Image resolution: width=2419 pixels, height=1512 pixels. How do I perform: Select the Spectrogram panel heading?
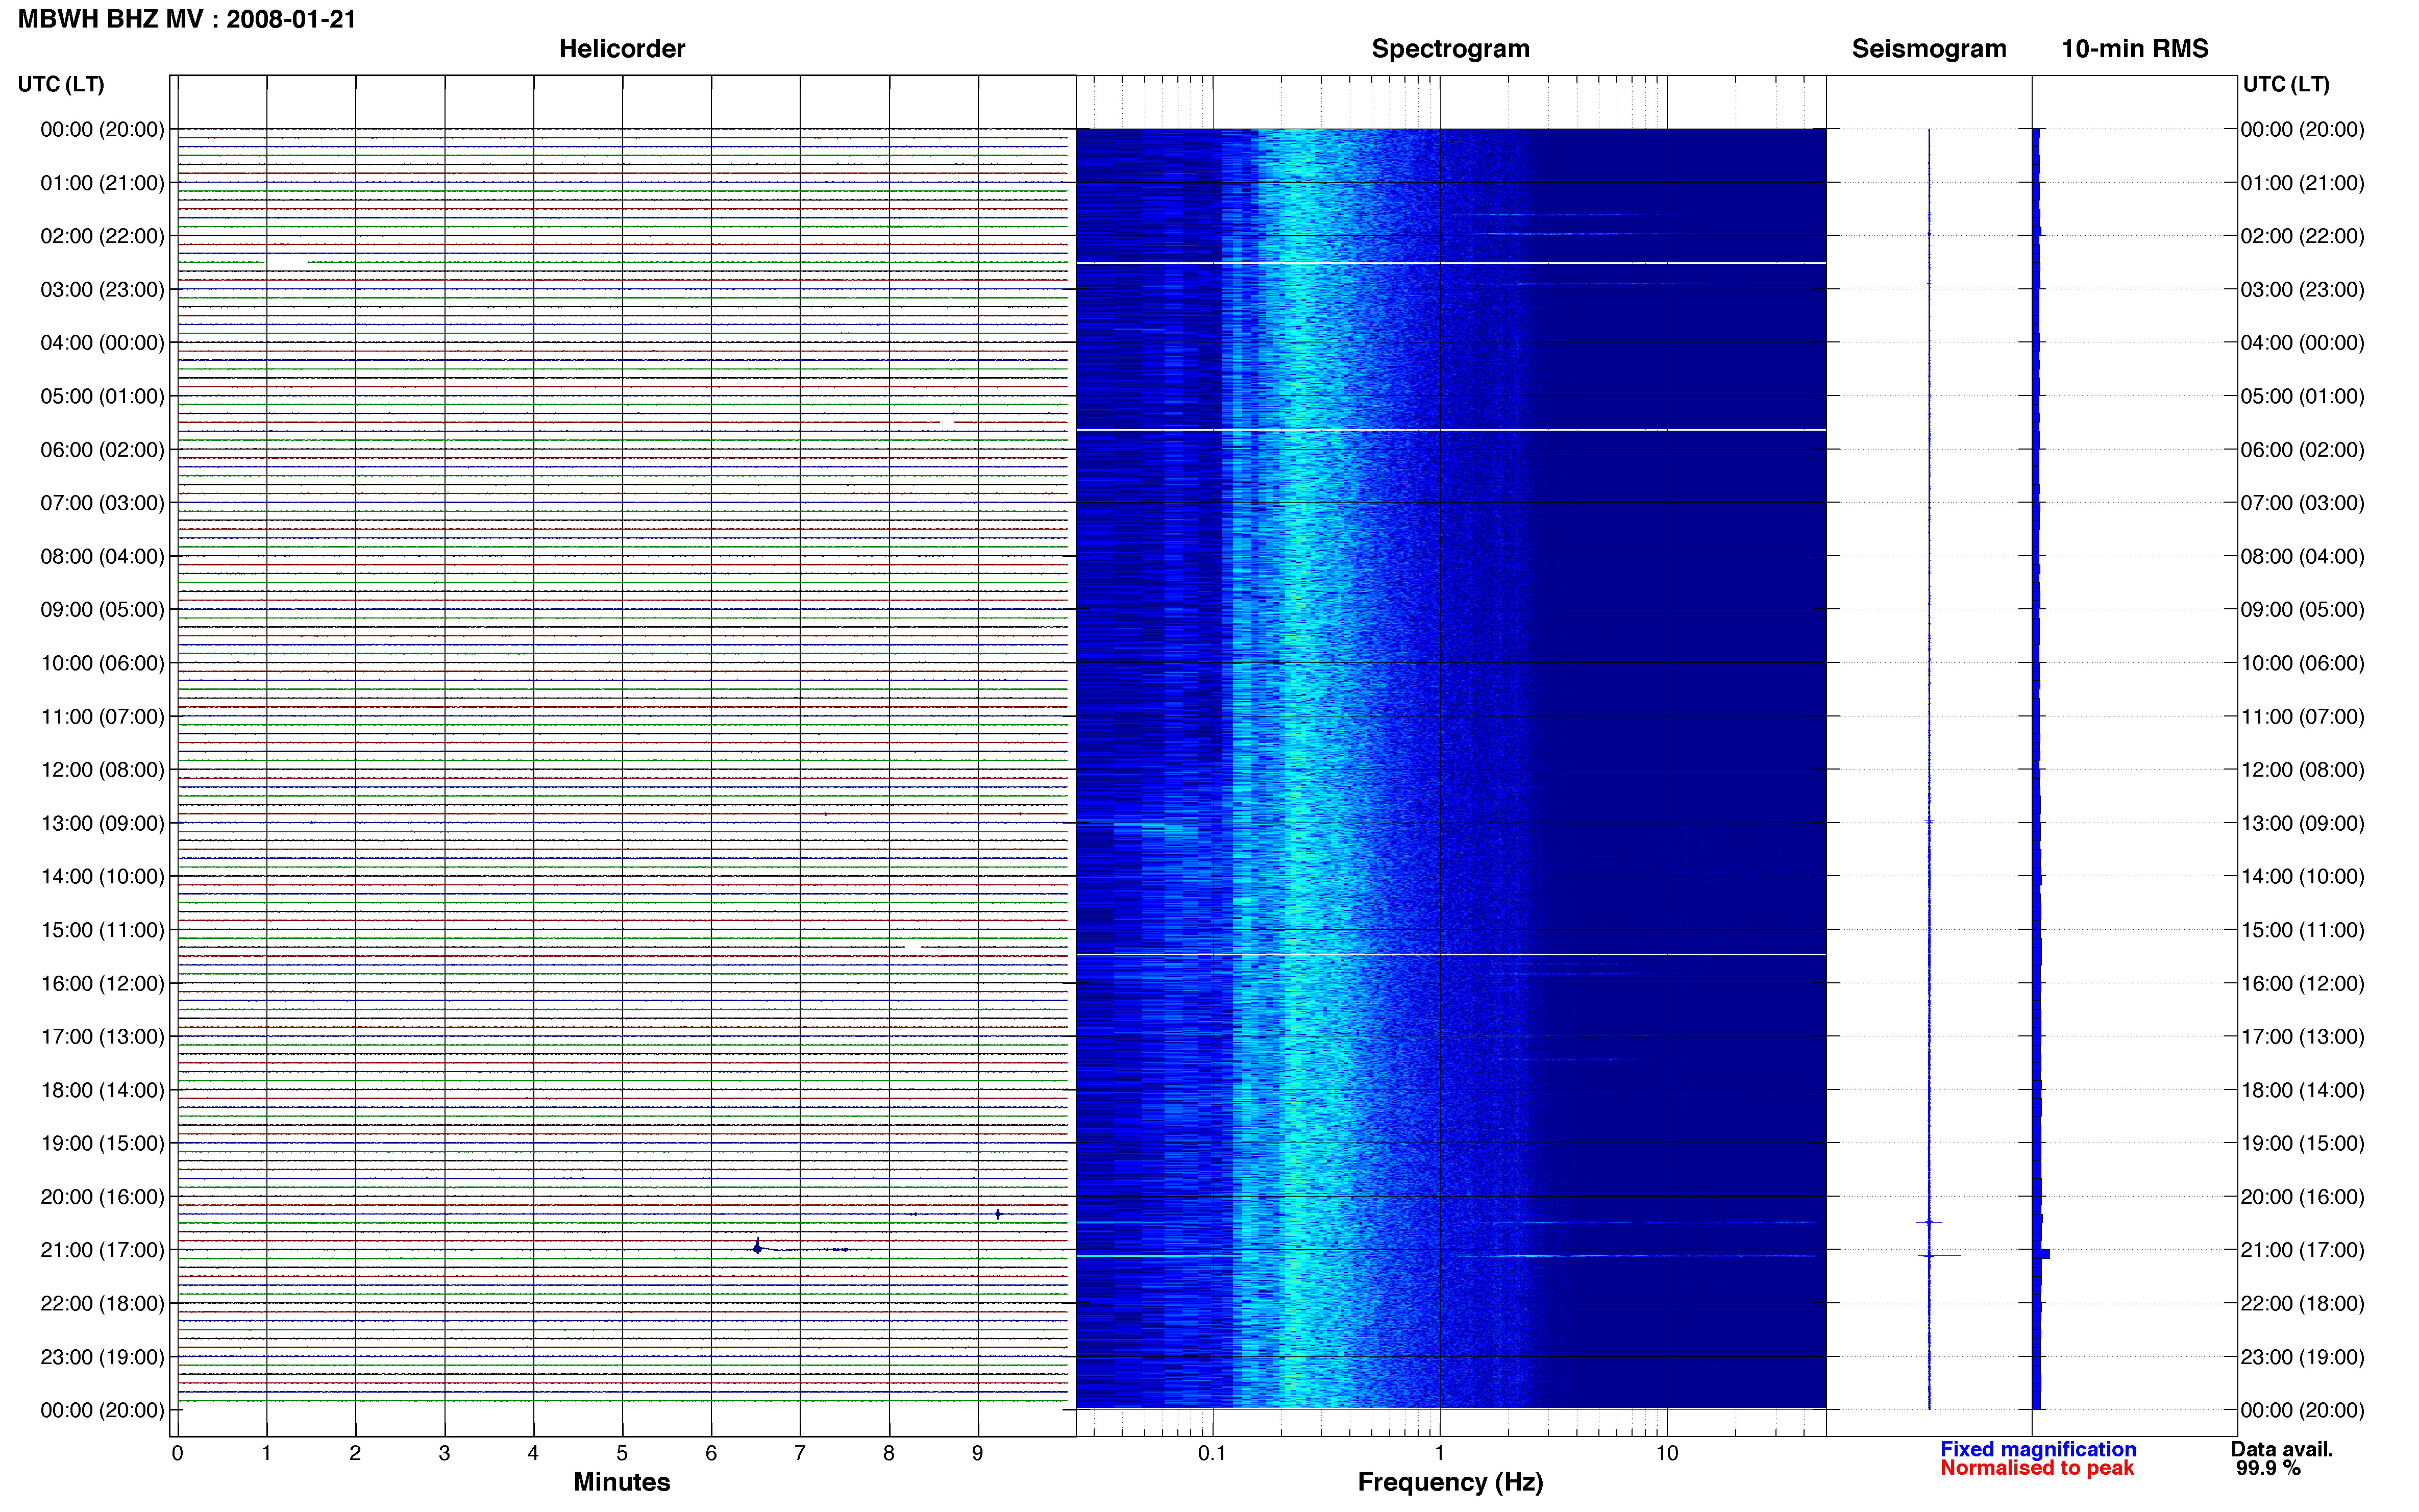[x=1450, y=49]
